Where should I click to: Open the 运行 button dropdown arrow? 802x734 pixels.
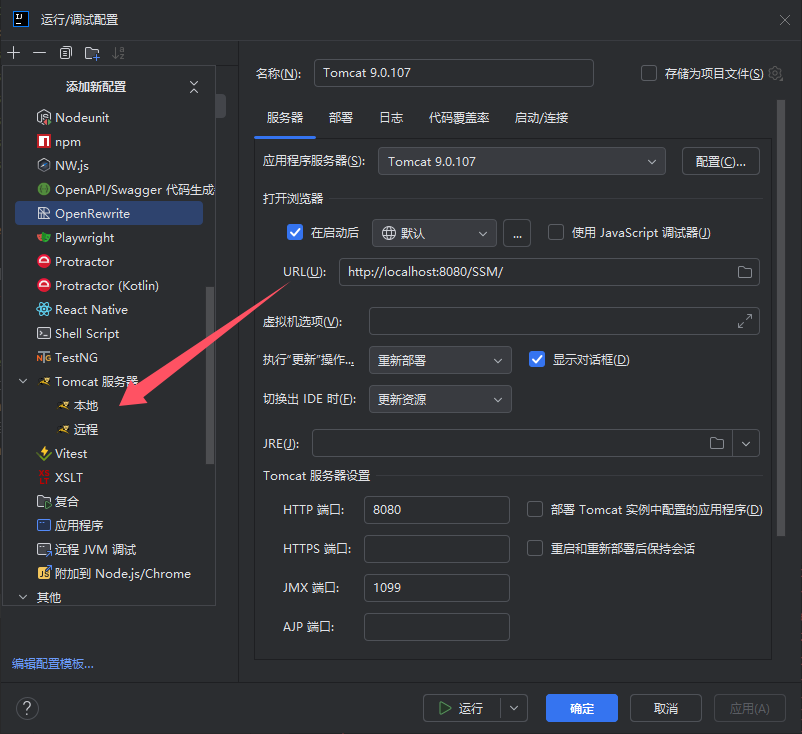click(x=514, y=708)
